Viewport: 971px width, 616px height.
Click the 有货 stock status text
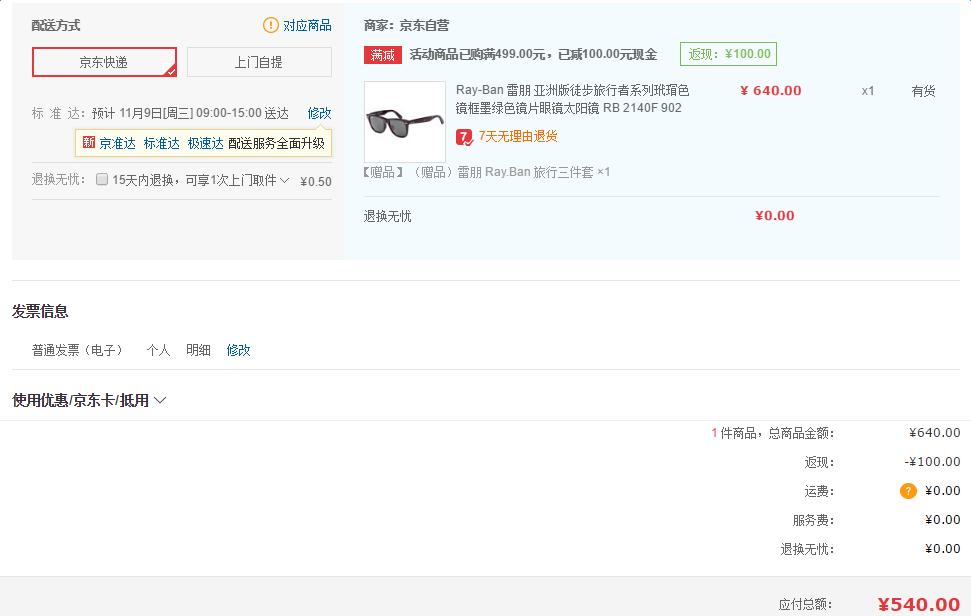point(923,91)
